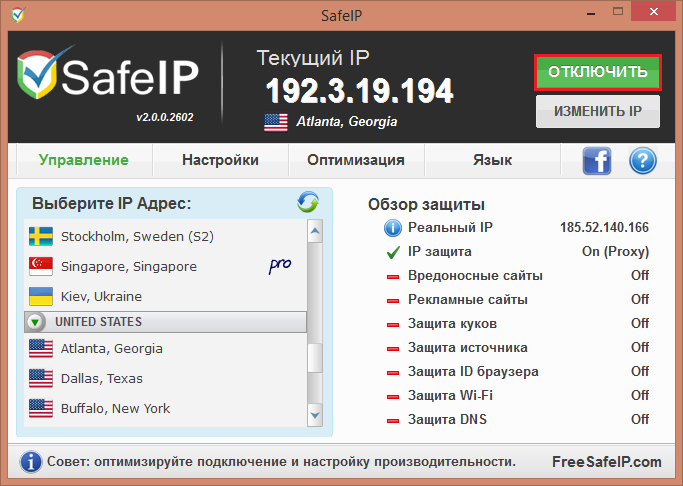Click the Реальный IP info icon

392,228
